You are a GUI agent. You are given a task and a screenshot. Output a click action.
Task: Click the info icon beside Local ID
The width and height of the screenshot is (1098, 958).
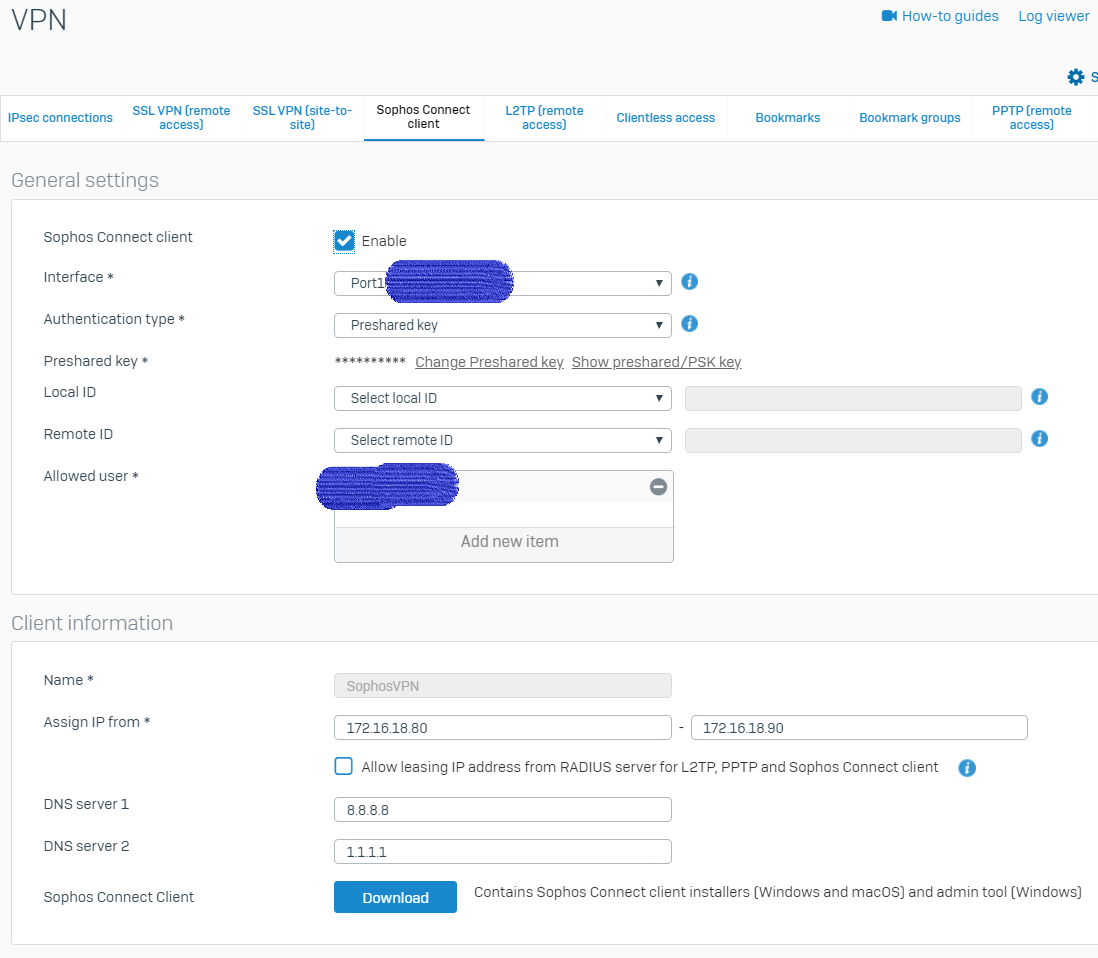click(x=1039, y=397)
